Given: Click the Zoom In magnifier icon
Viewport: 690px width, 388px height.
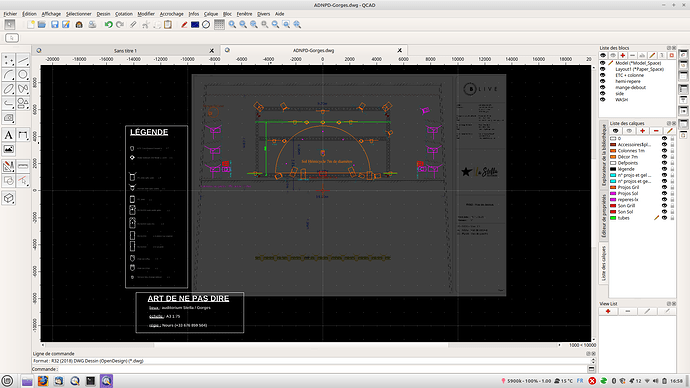Looking at the screenshot, I should pyautogui.click(x=232, y=25).
